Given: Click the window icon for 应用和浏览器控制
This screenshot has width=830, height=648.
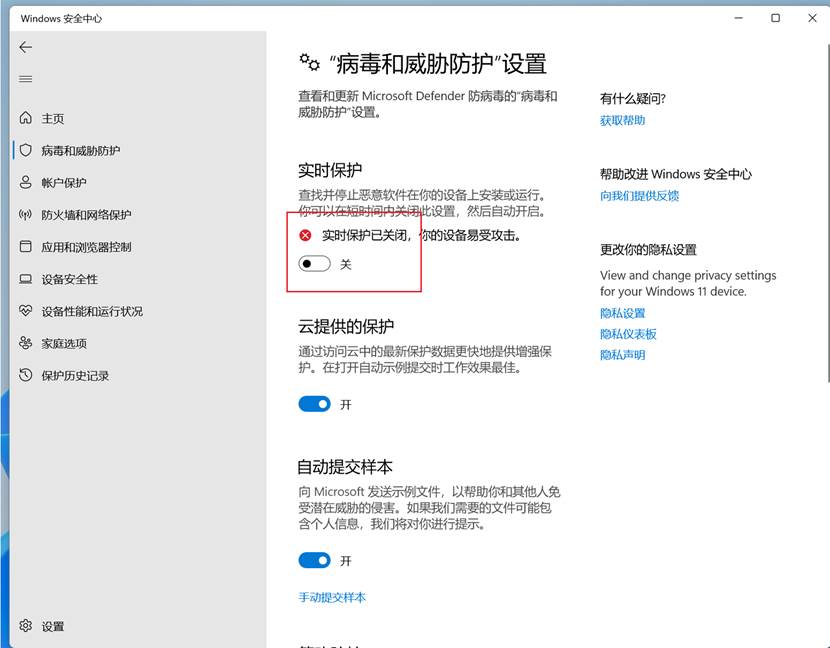Looking at the screenshot, I should coord(25,246).
